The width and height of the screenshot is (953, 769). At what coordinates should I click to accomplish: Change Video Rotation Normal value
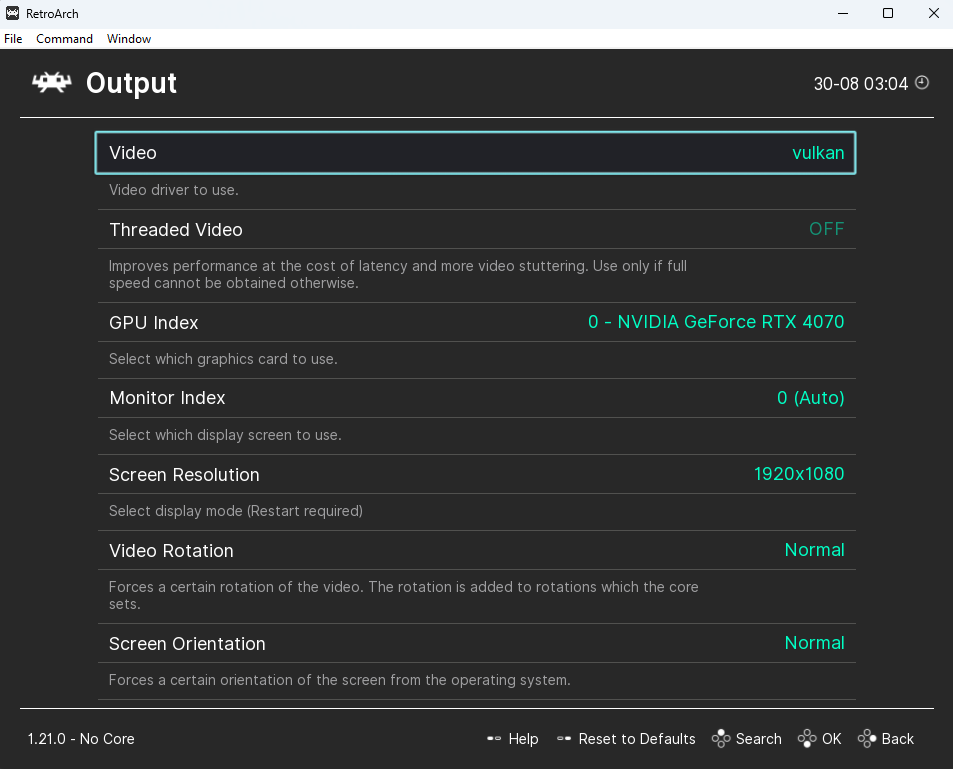coord(814,550)
